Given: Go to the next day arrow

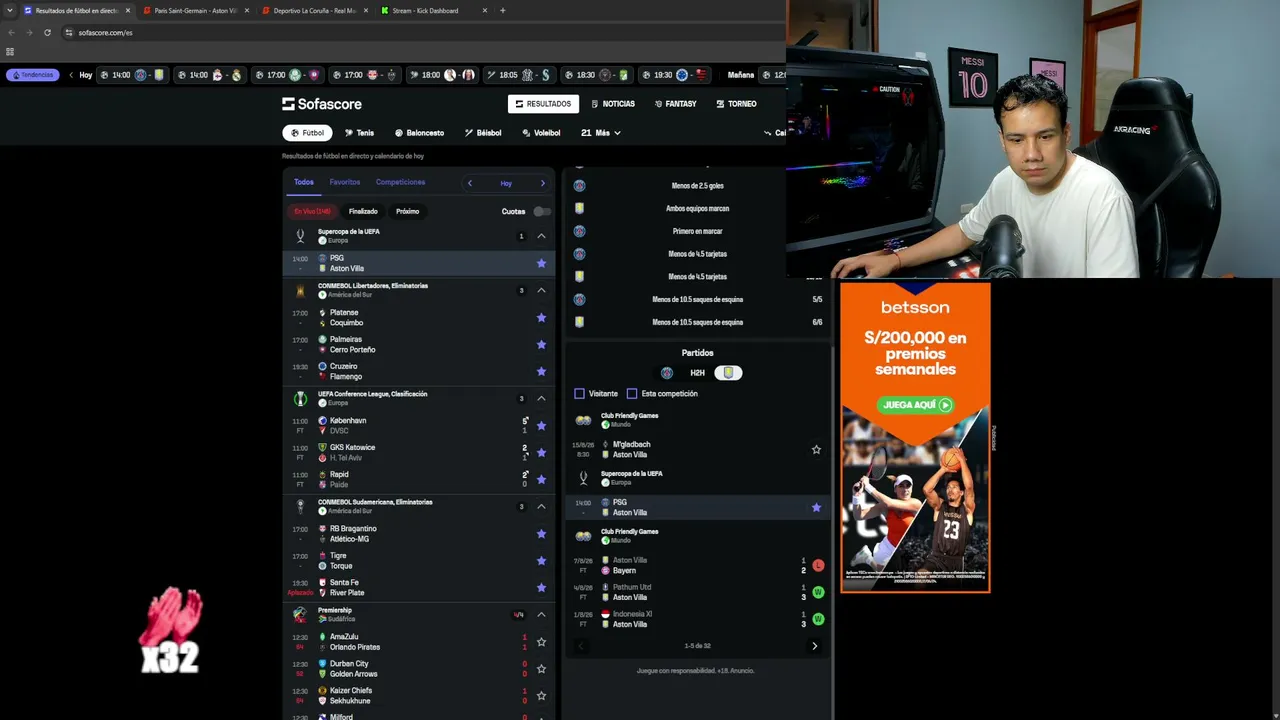Looking at the screenshot, I should click(542, 183).
